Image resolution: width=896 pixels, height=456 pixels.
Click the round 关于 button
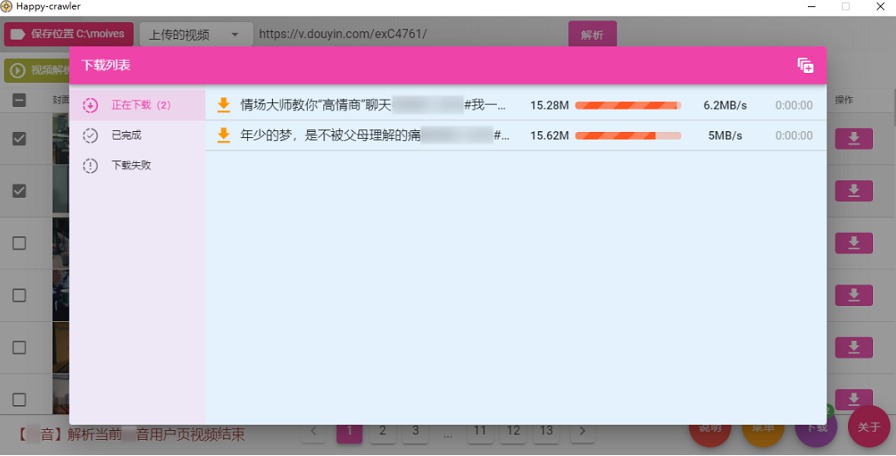coord(869,427)
